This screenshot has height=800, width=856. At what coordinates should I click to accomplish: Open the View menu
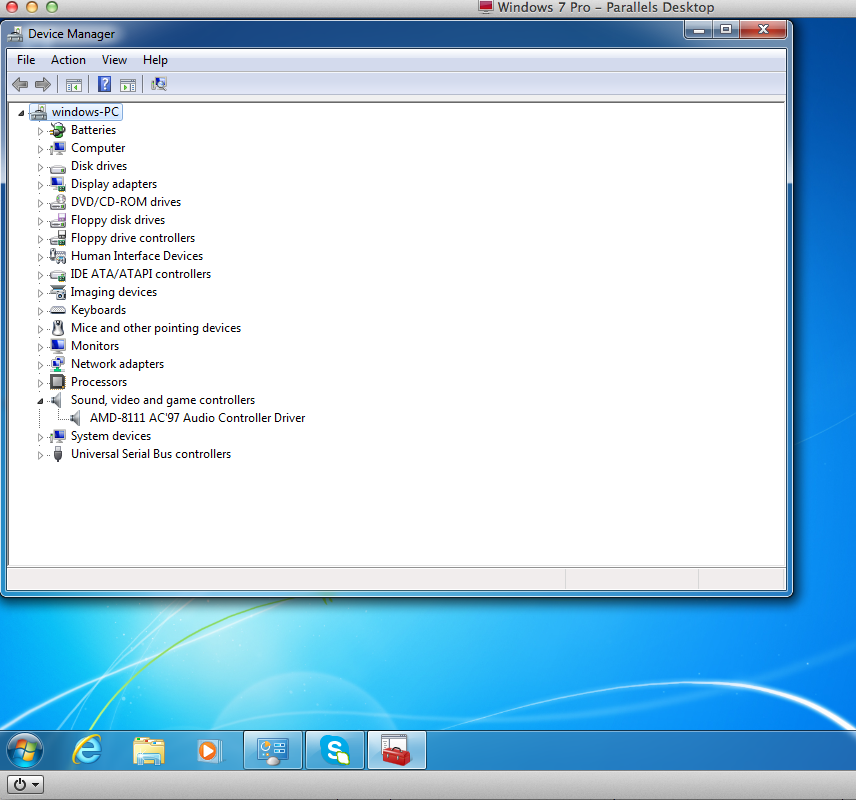(114, 60)
